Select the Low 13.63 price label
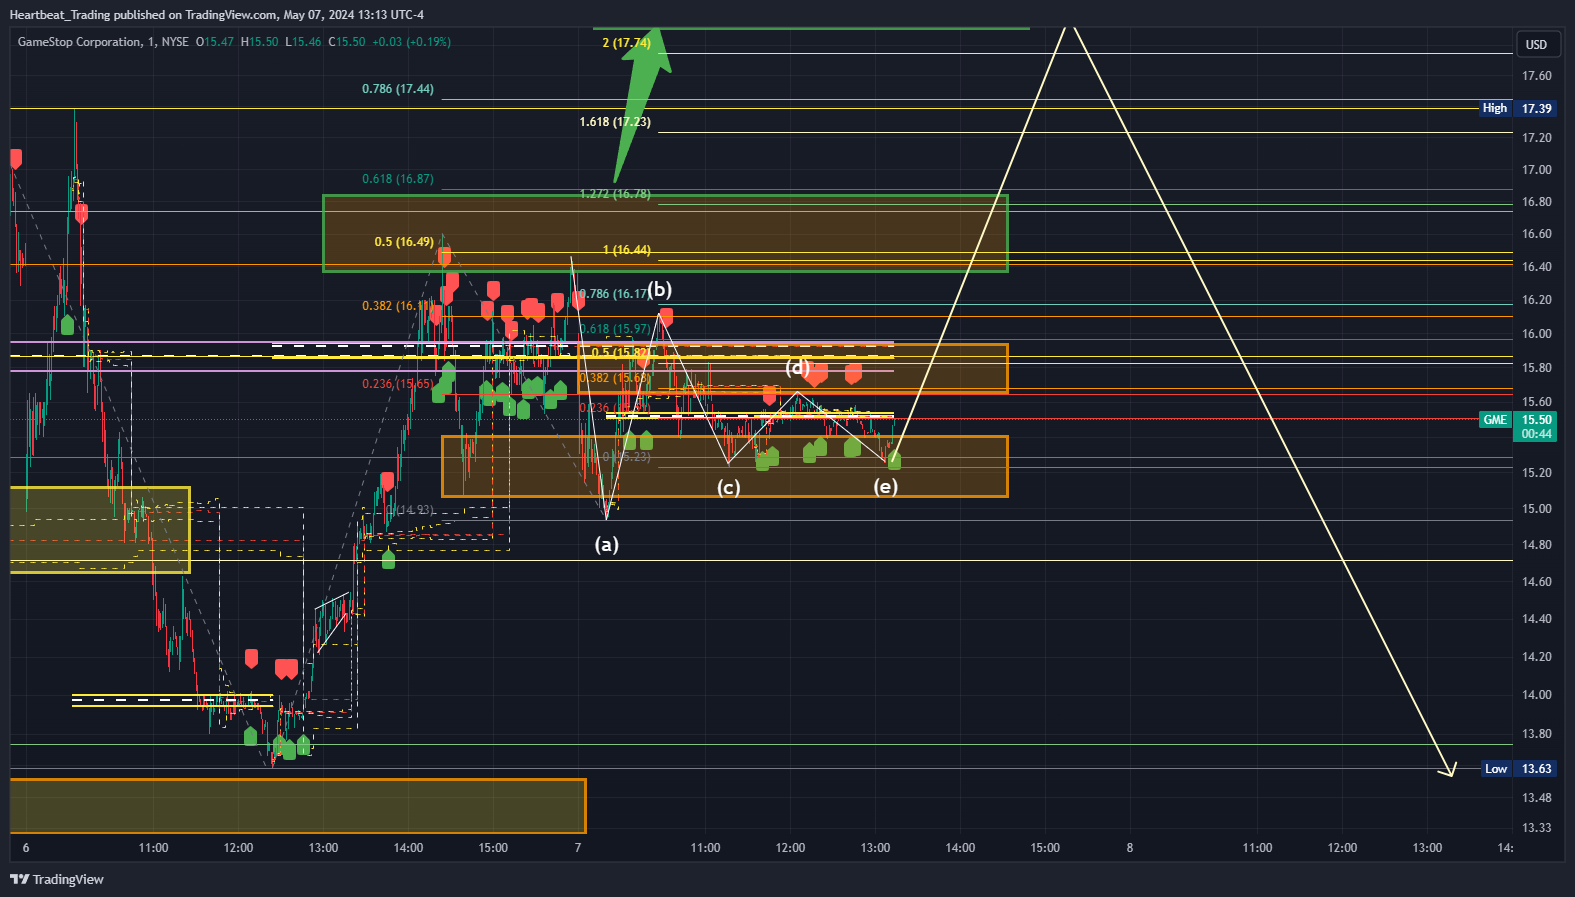 1518,769
